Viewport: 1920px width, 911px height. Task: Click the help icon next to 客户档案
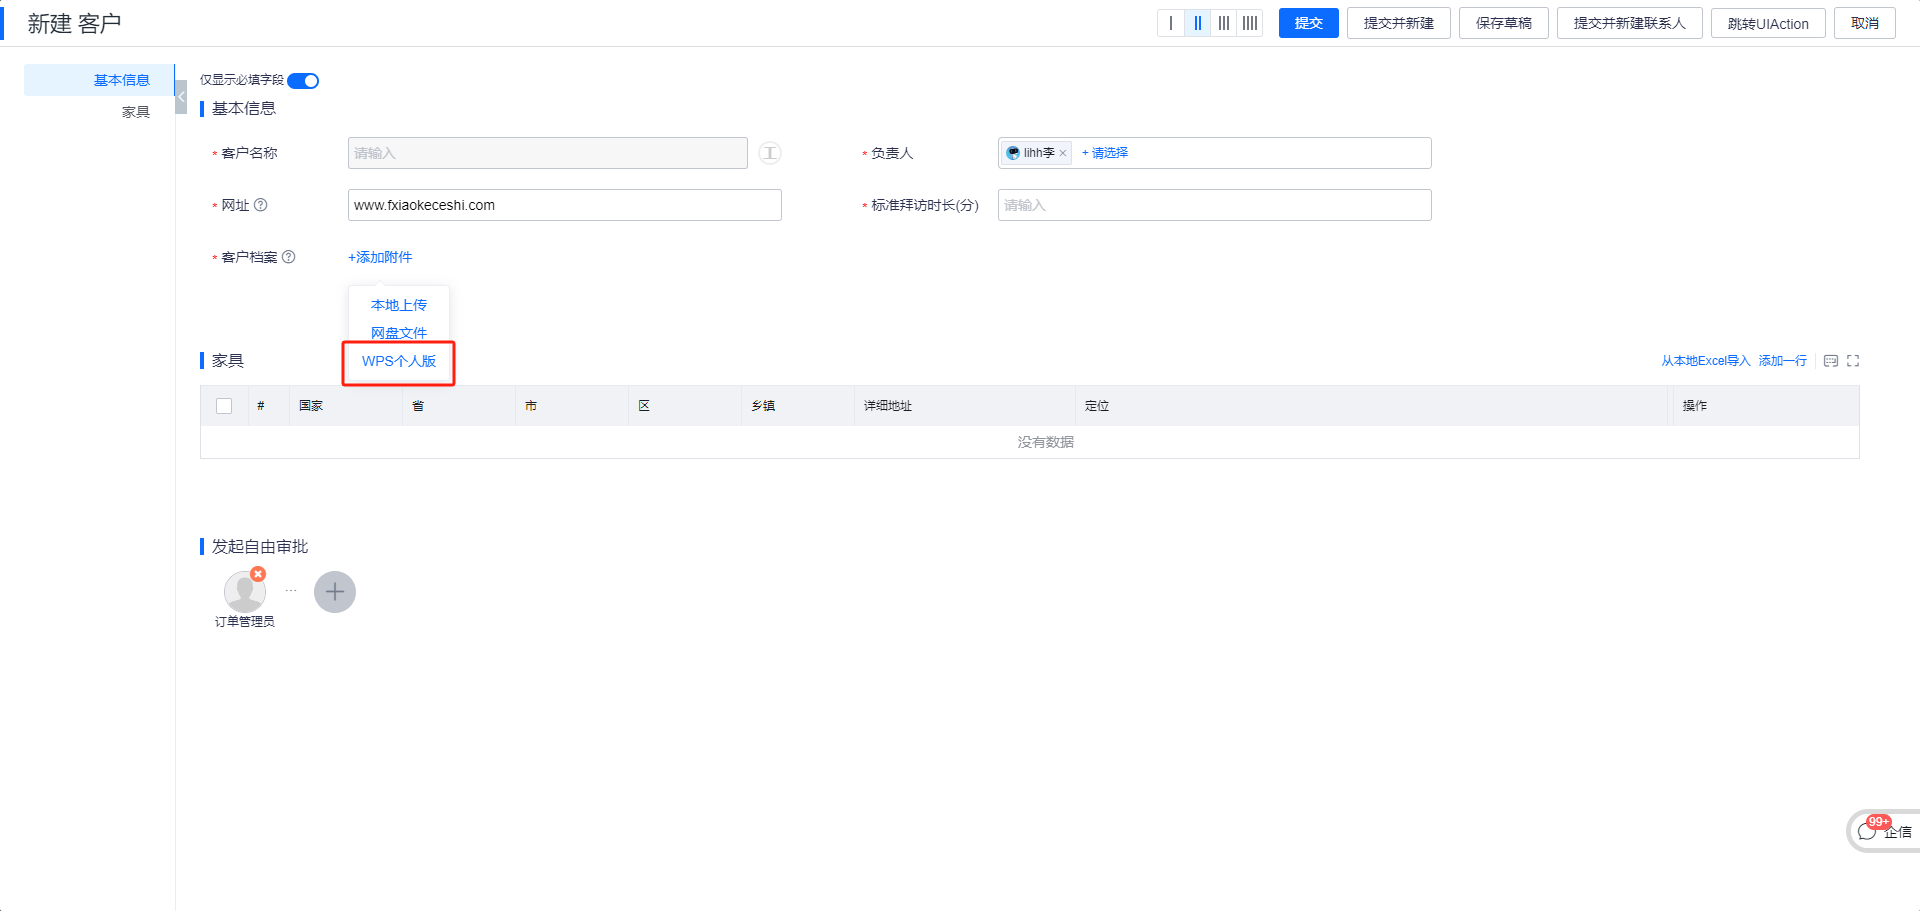(289, 257)
